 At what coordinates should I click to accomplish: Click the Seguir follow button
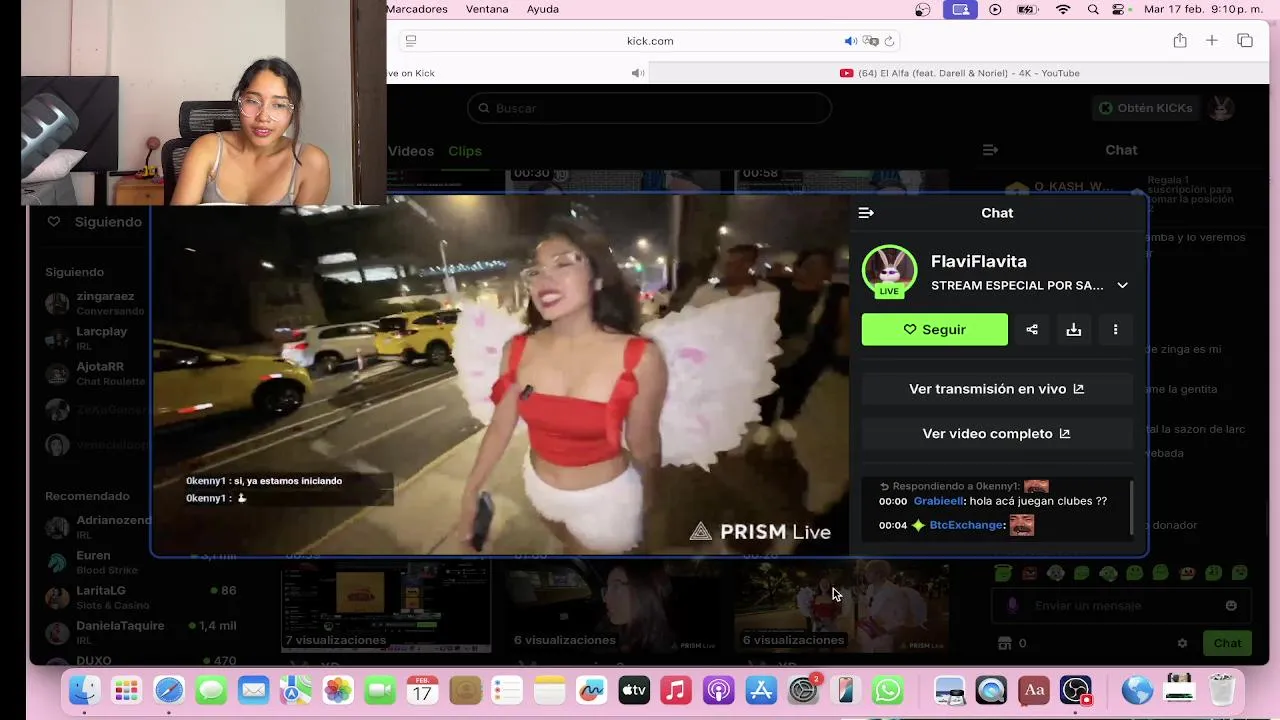click(934, 329)
